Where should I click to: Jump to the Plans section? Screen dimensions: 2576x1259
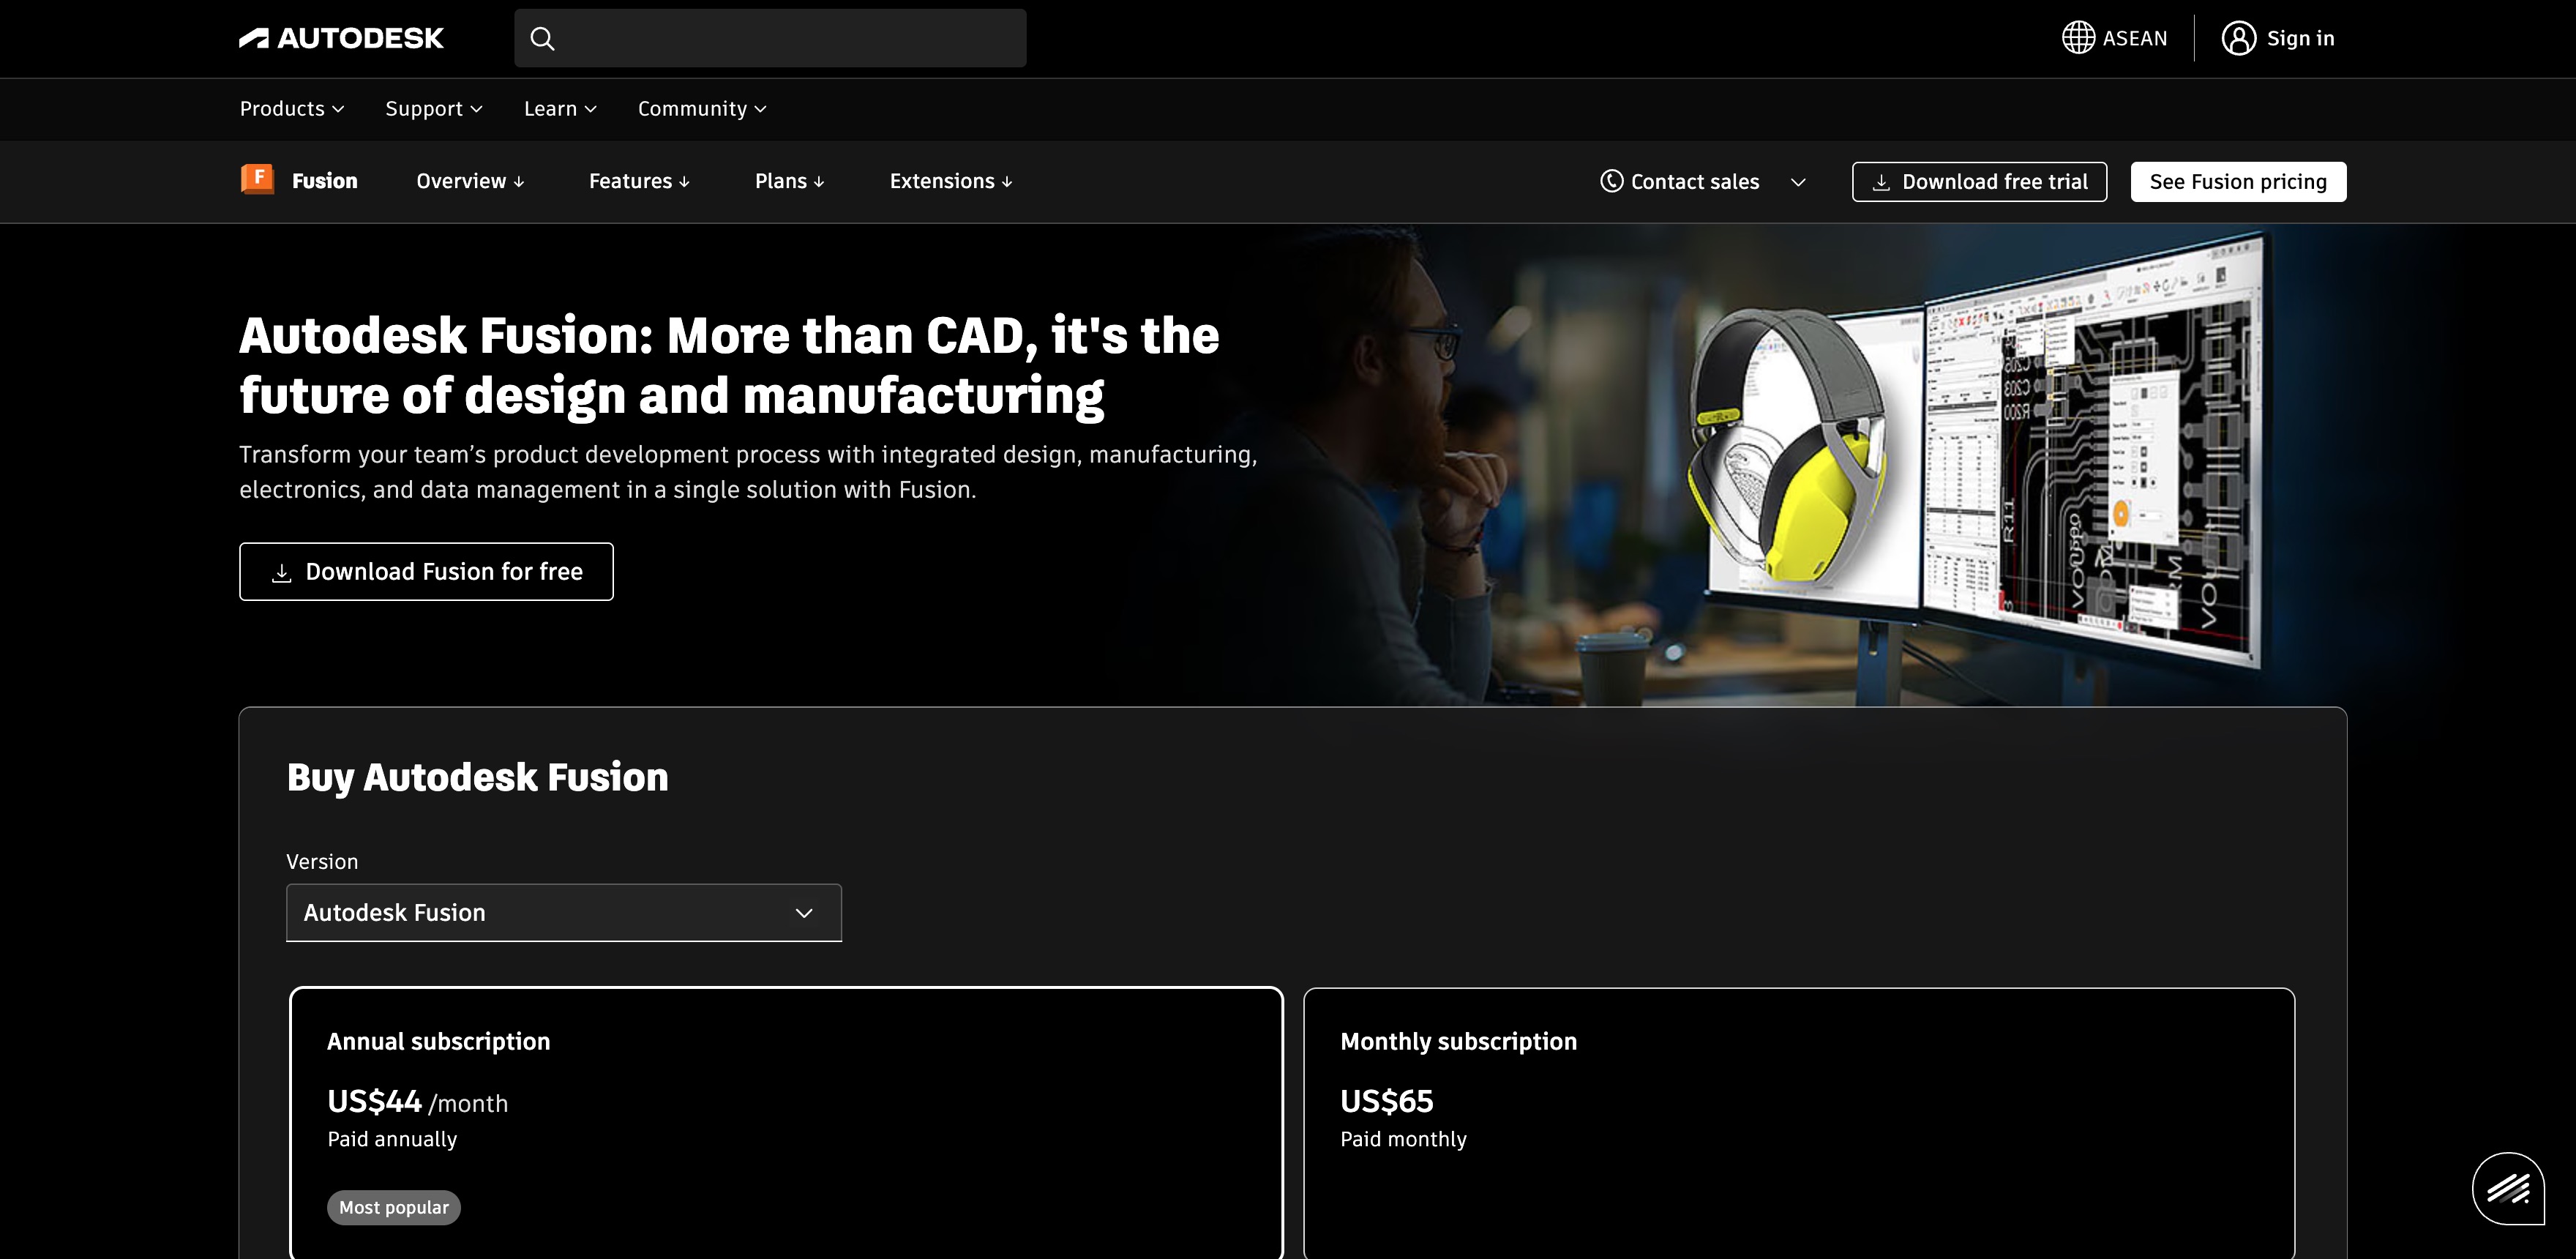pos(789,181)
